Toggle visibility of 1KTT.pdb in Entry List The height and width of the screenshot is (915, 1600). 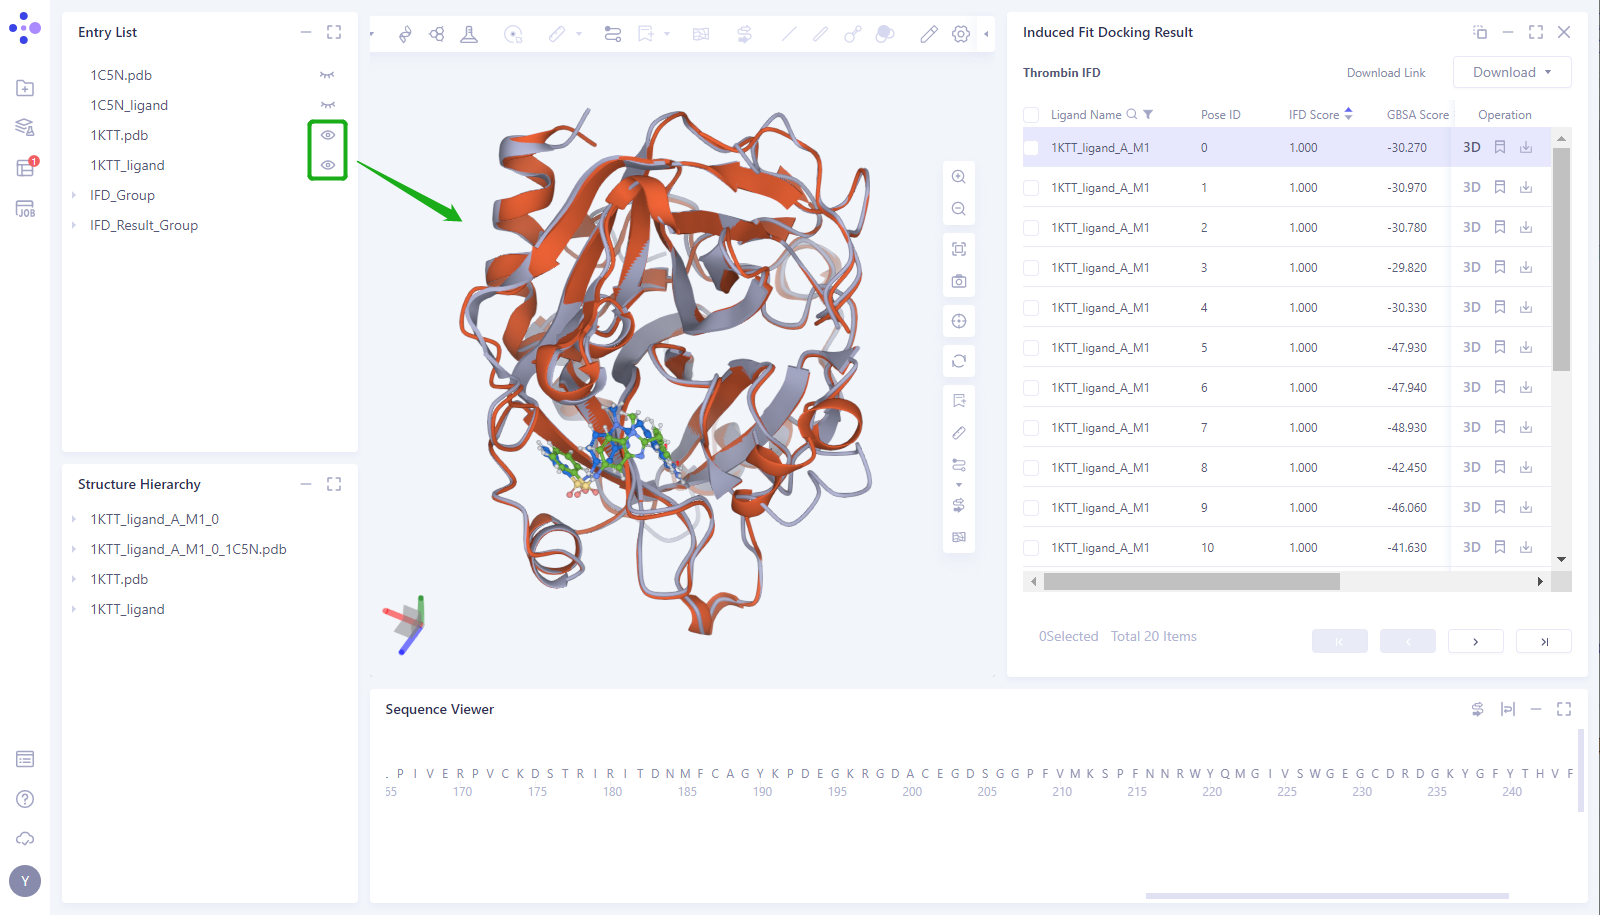click(x=328, y=135)
